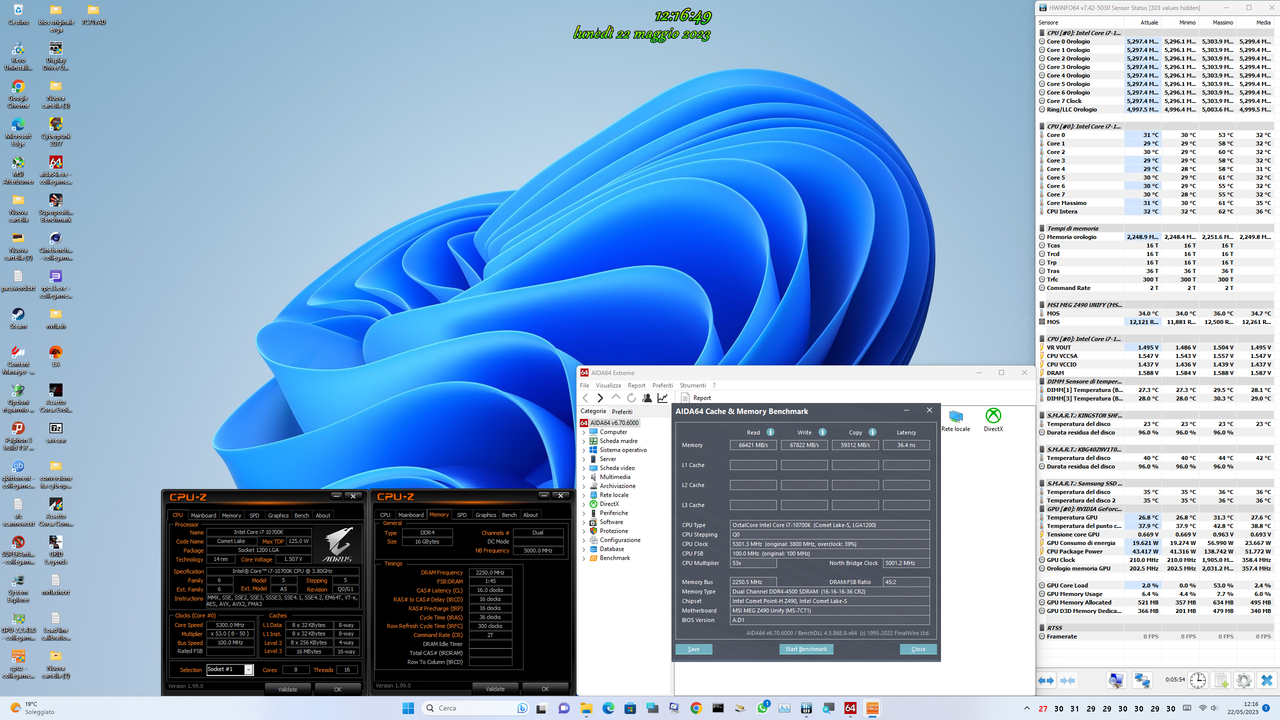Click the info icon next to Read column
The height and width of the screenshot is (720, 1280).
tap(770, 432)
